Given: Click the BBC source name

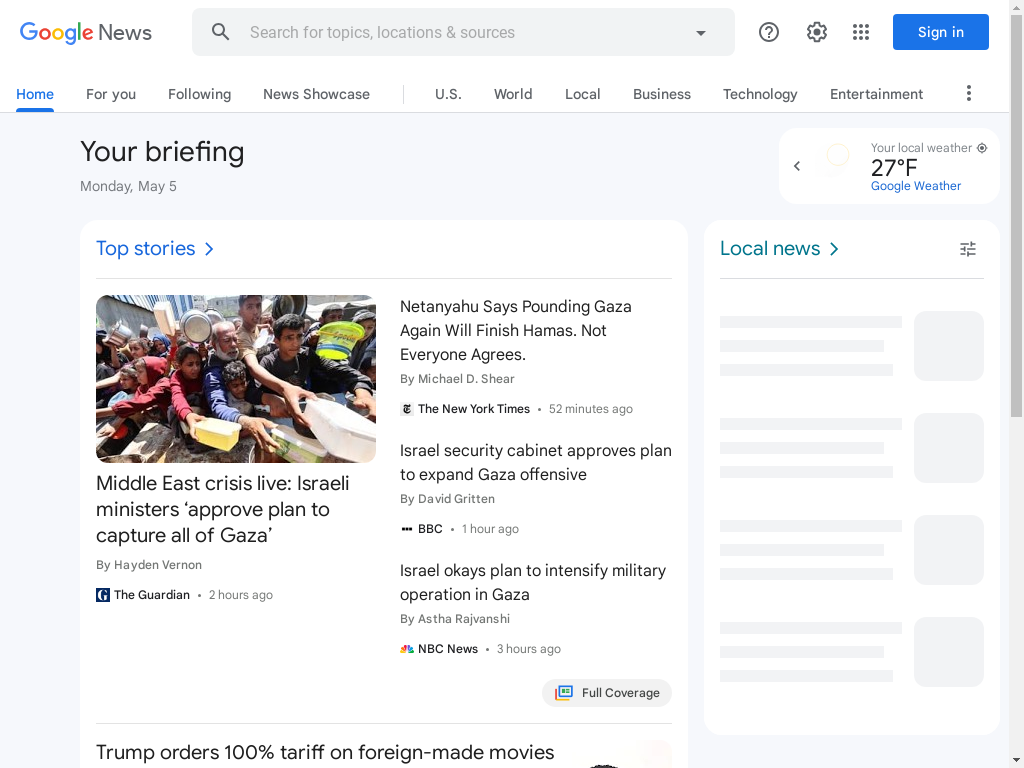Looking at the screenshot, I should (430, 529).
